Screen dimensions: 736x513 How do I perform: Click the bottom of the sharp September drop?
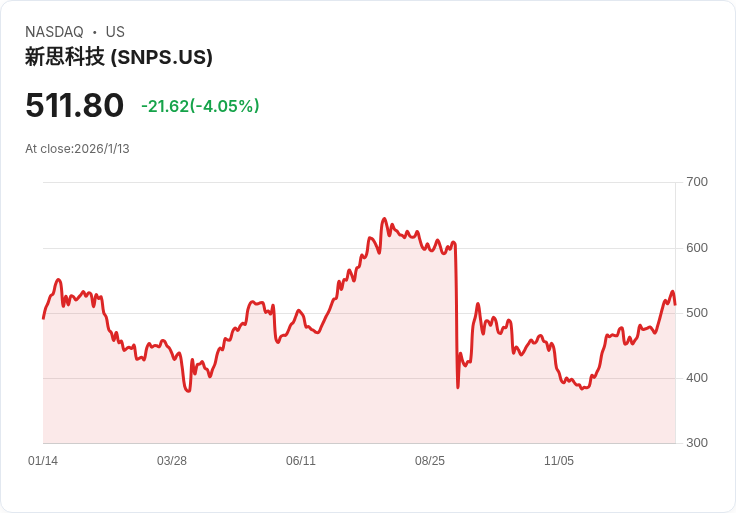[458, 387]
